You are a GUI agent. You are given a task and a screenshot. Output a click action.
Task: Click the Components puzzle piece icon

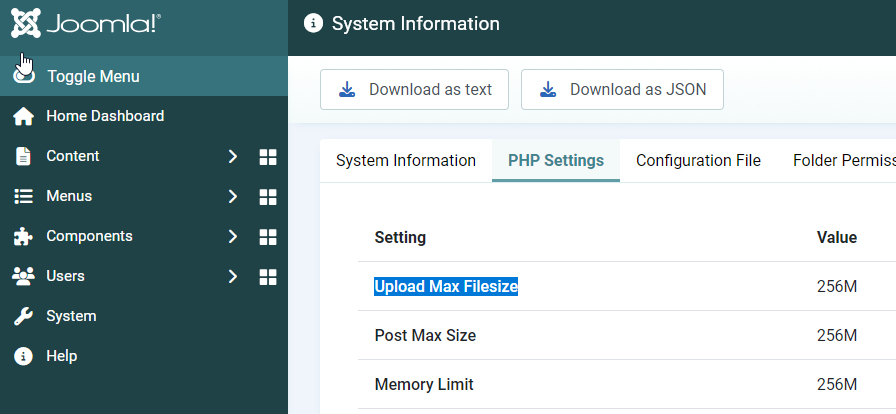click(23, 236)
